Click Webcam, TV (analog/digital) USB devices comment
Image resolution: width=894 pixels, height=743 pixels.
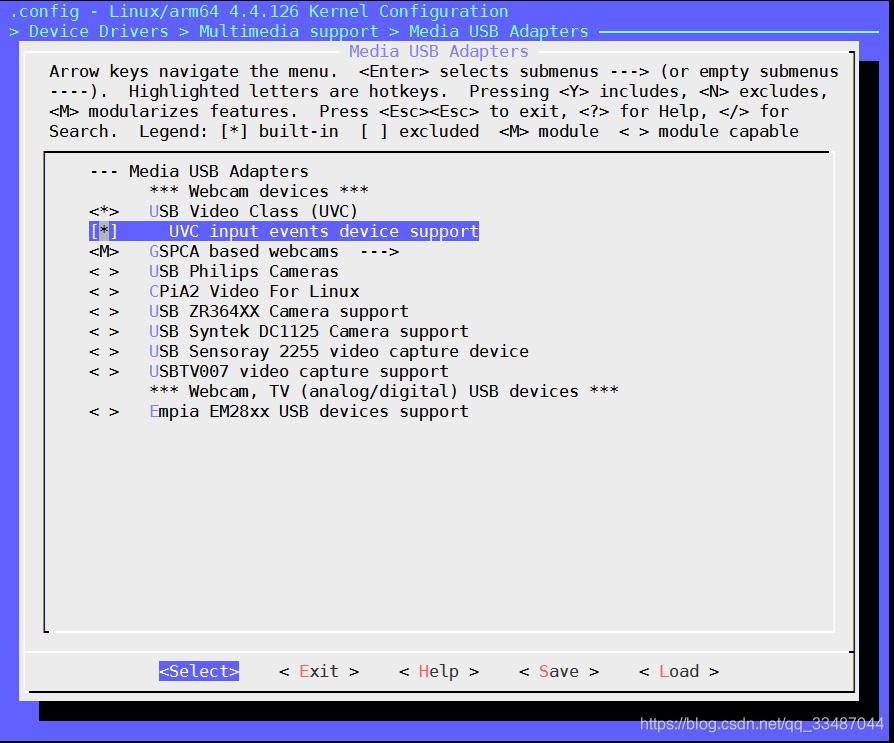click(x=384, y=392)
